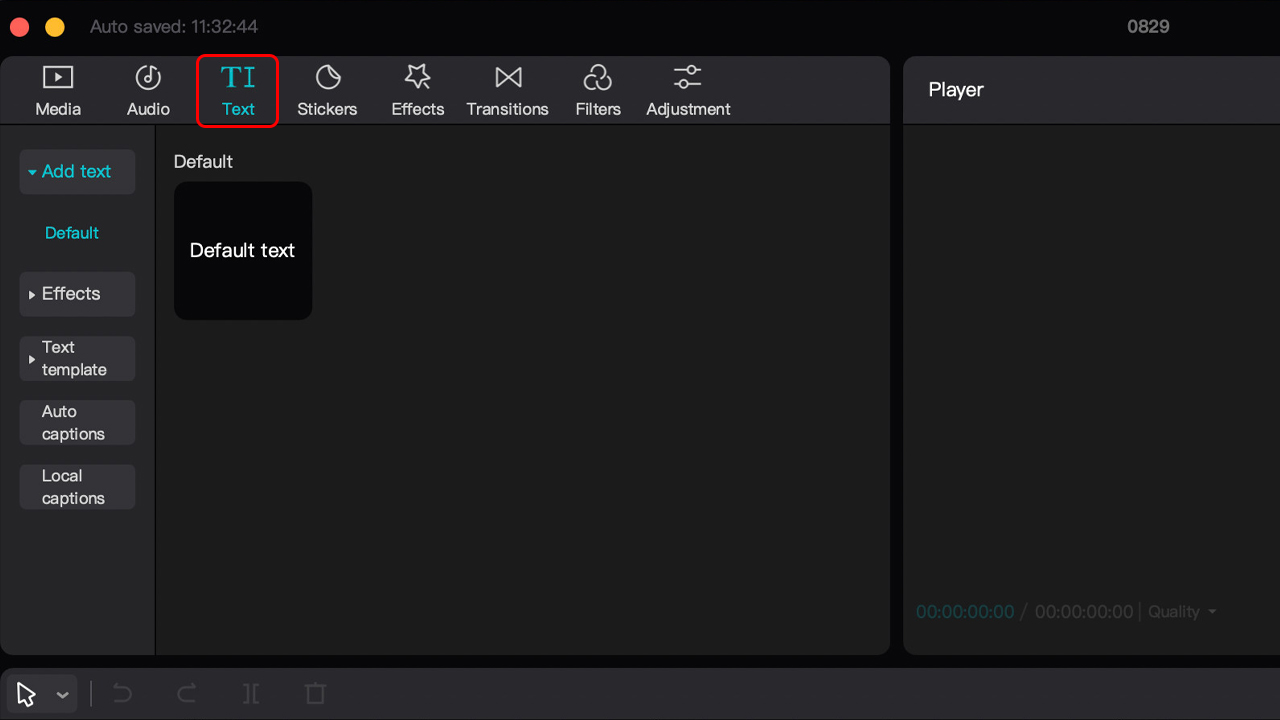Choose the Default text thumbnail

click(243, 251)
